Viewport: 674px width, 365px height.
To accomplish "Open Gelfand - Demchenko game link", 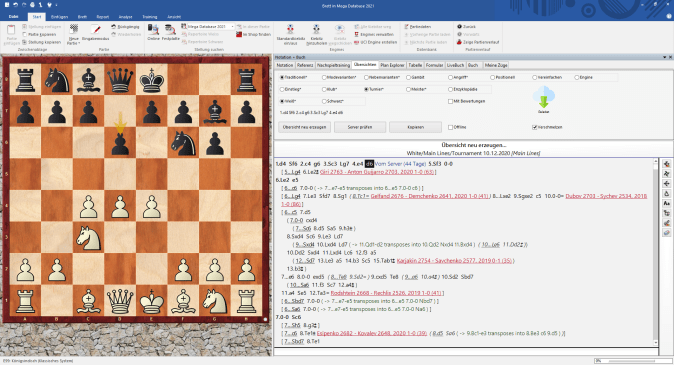I will coord(429,196).
